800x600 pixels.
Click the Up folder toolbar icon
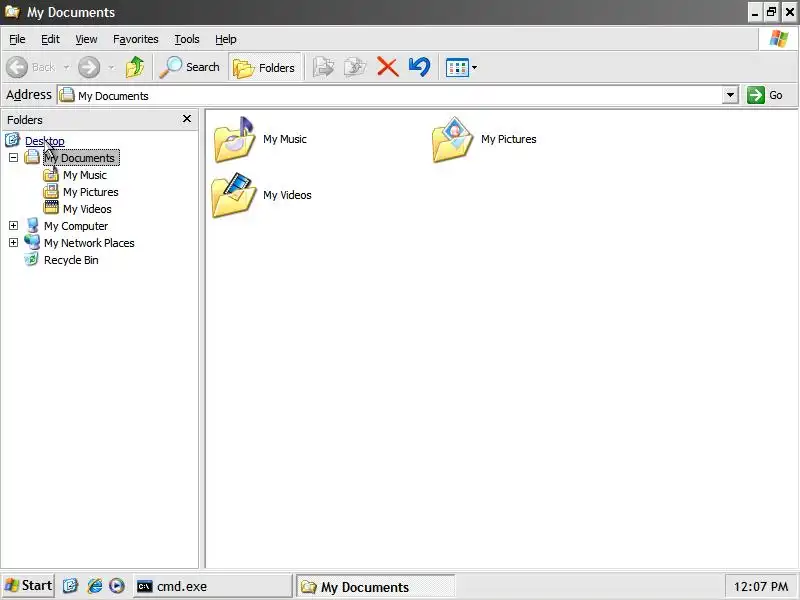click(135, 67)
